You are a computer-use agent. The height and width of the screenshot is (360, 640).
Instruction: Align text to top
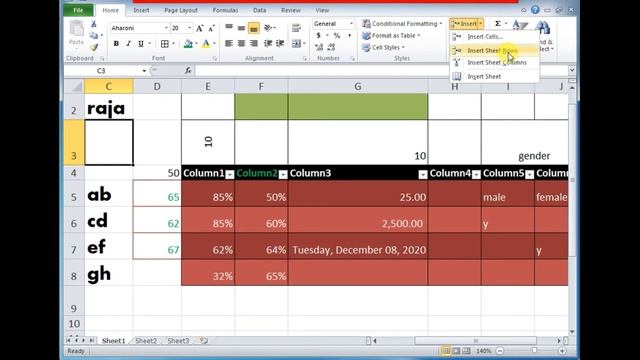pyautogui.click(x=229, y=27)
